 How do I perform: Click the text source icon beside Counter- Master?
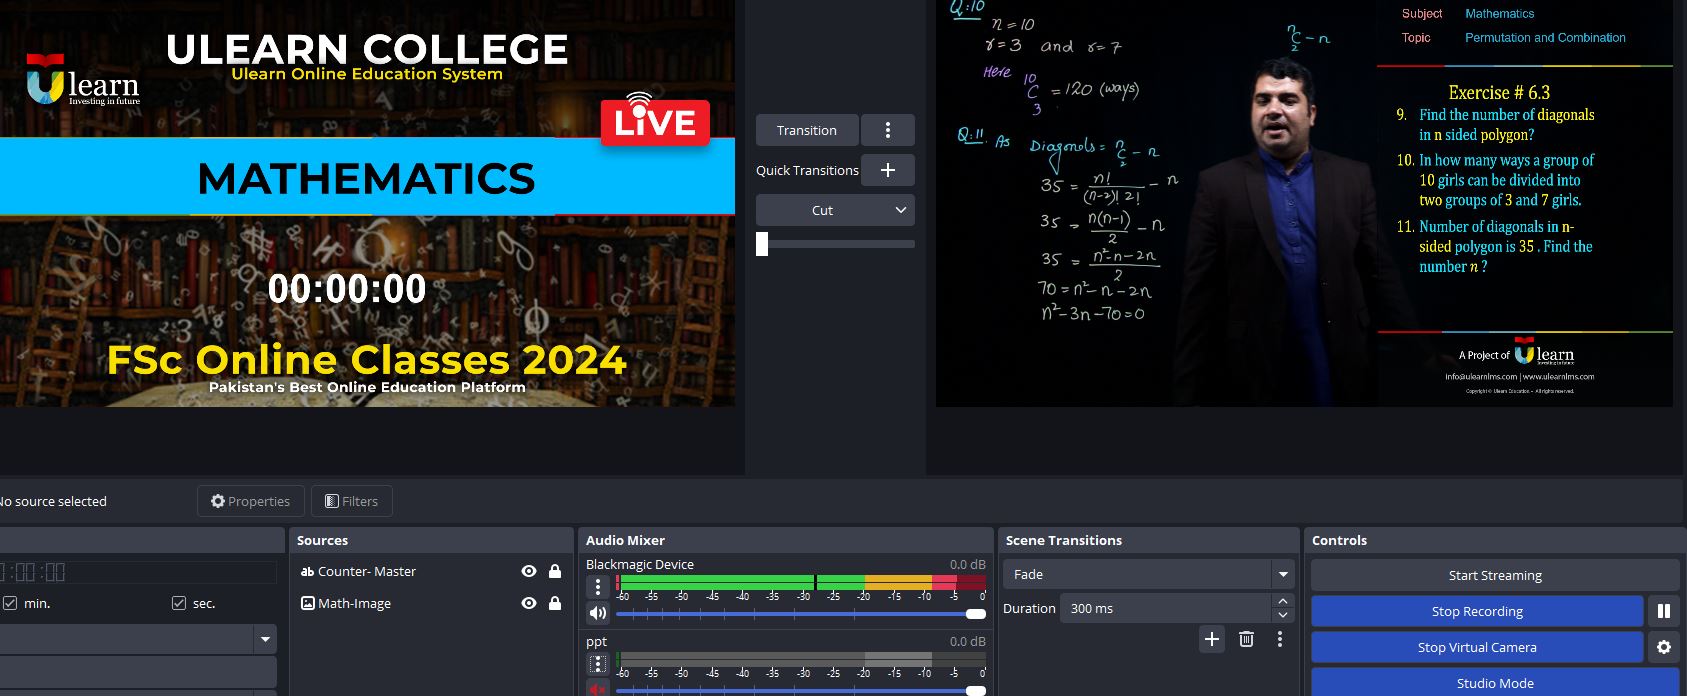[308, 571]
